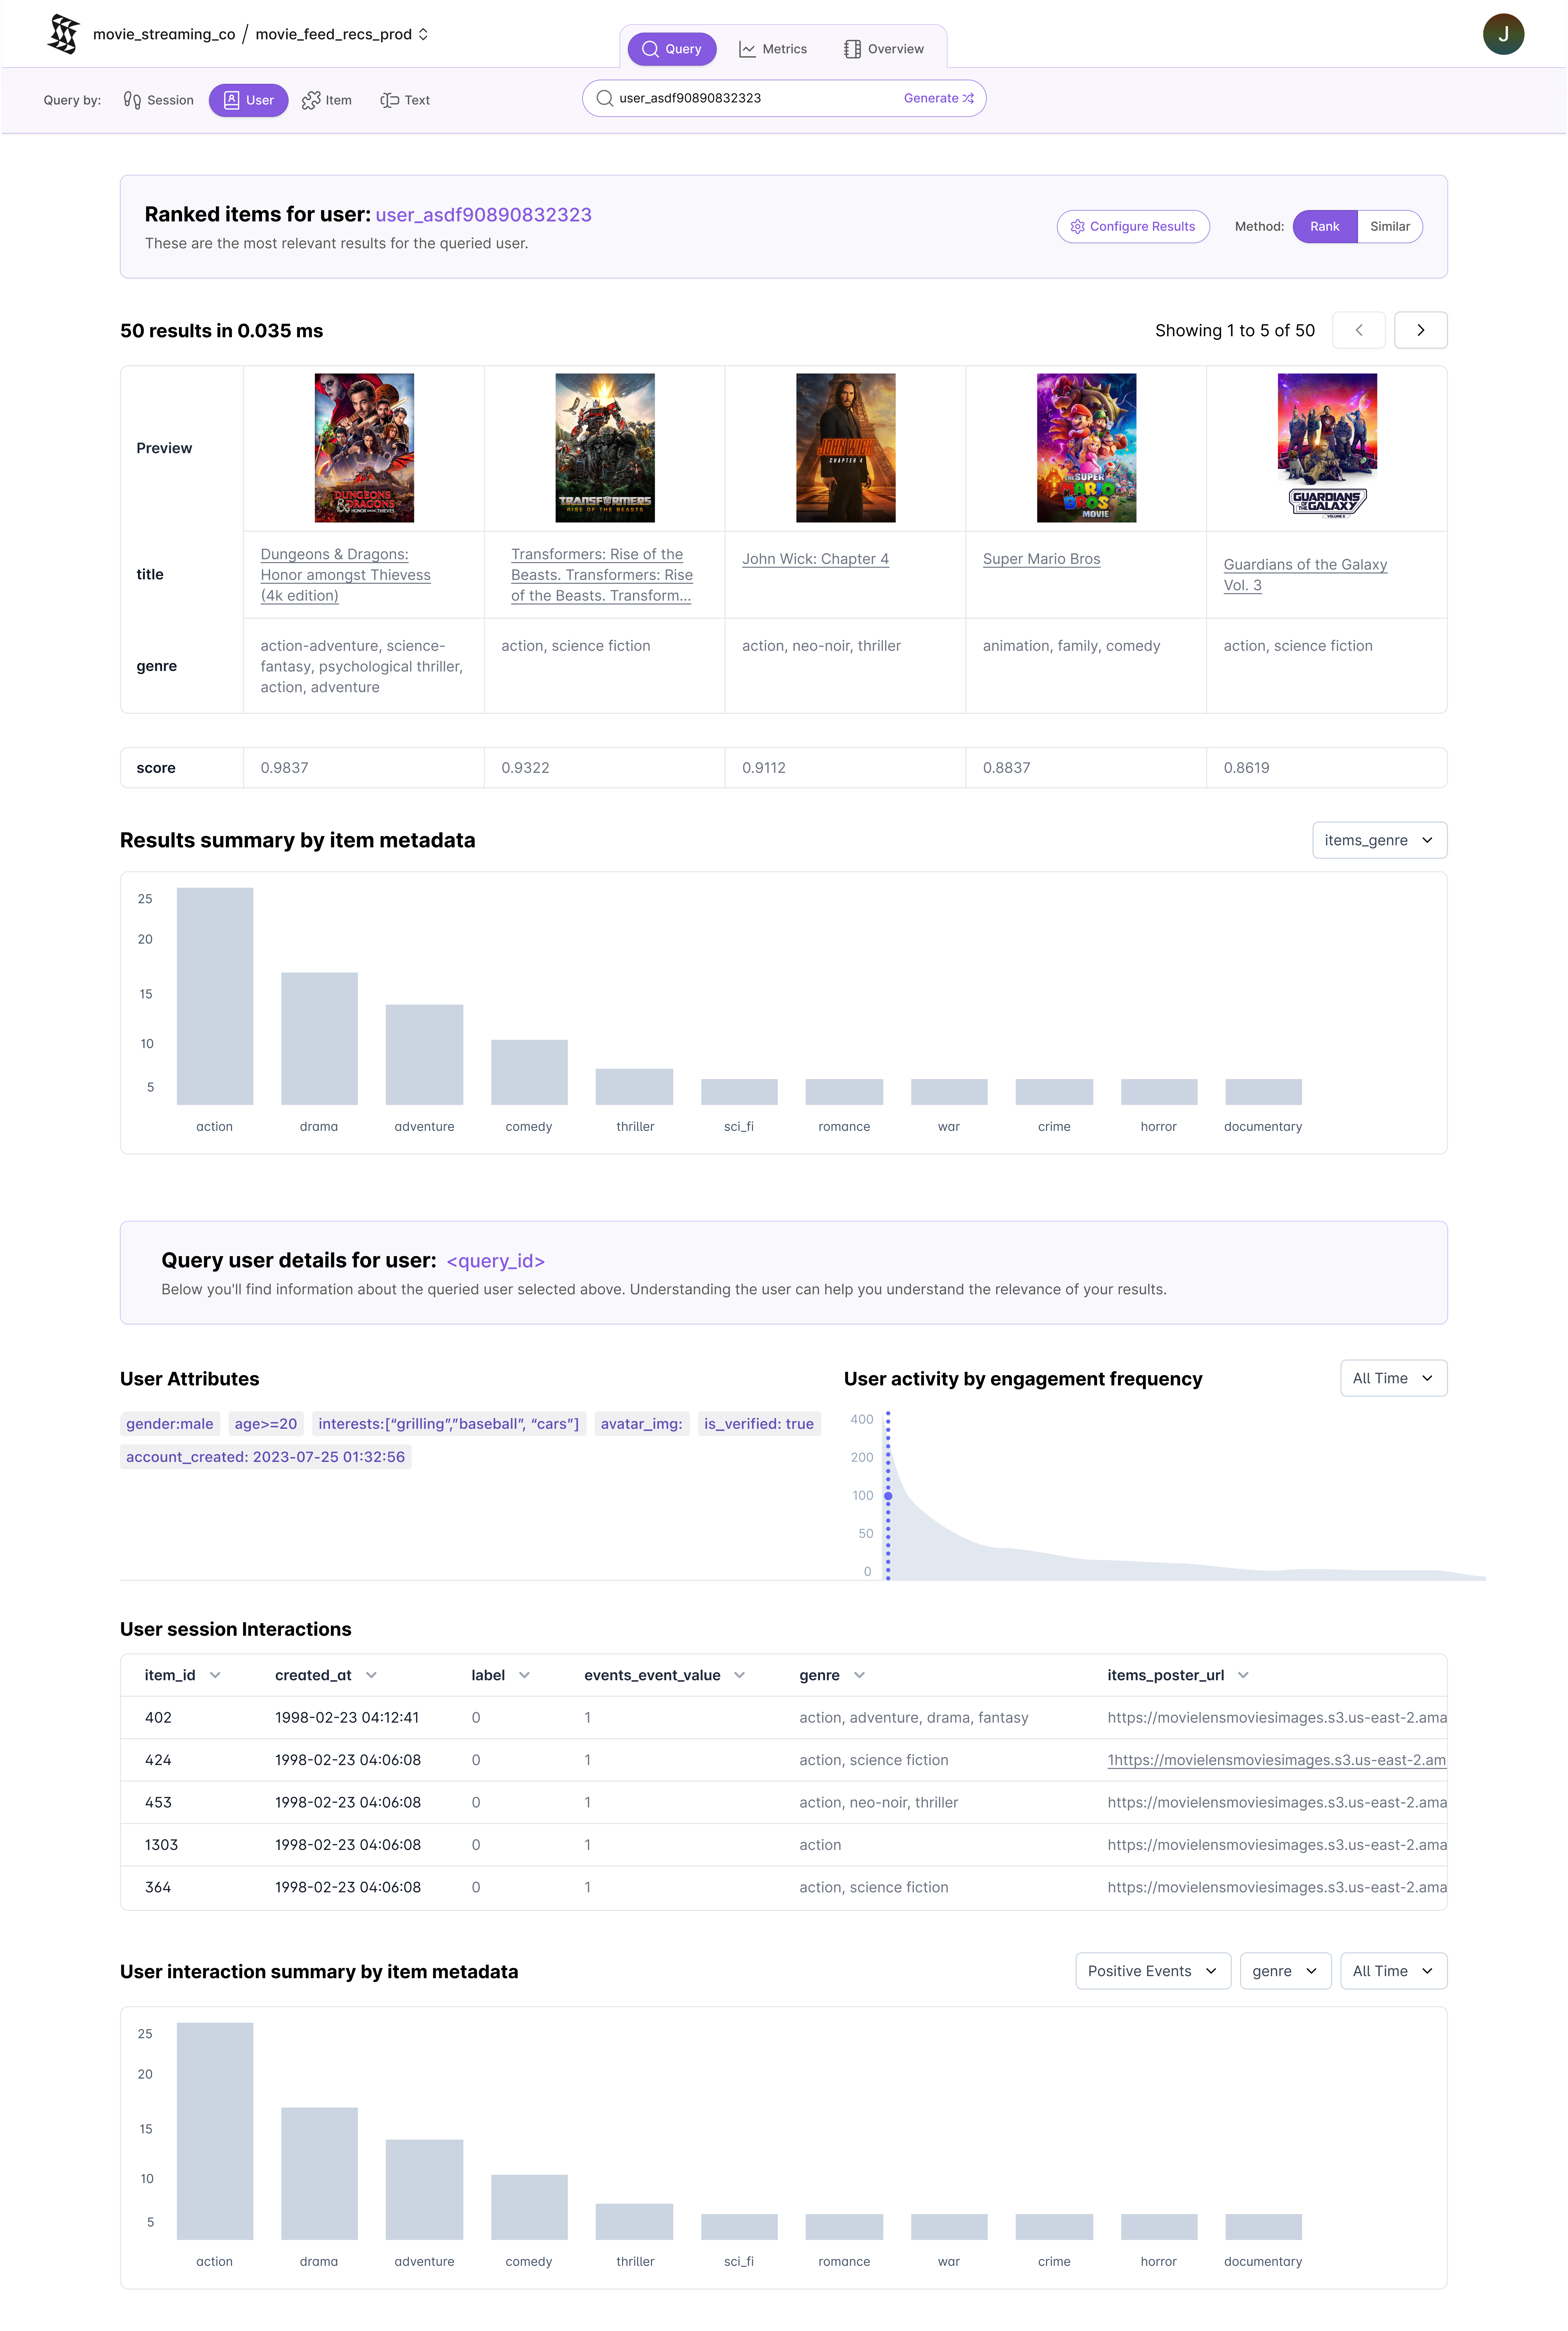This screenshot has width=1568, height=2331.
Task: Open items_poster_url column chevron
Action: 1243,1675
